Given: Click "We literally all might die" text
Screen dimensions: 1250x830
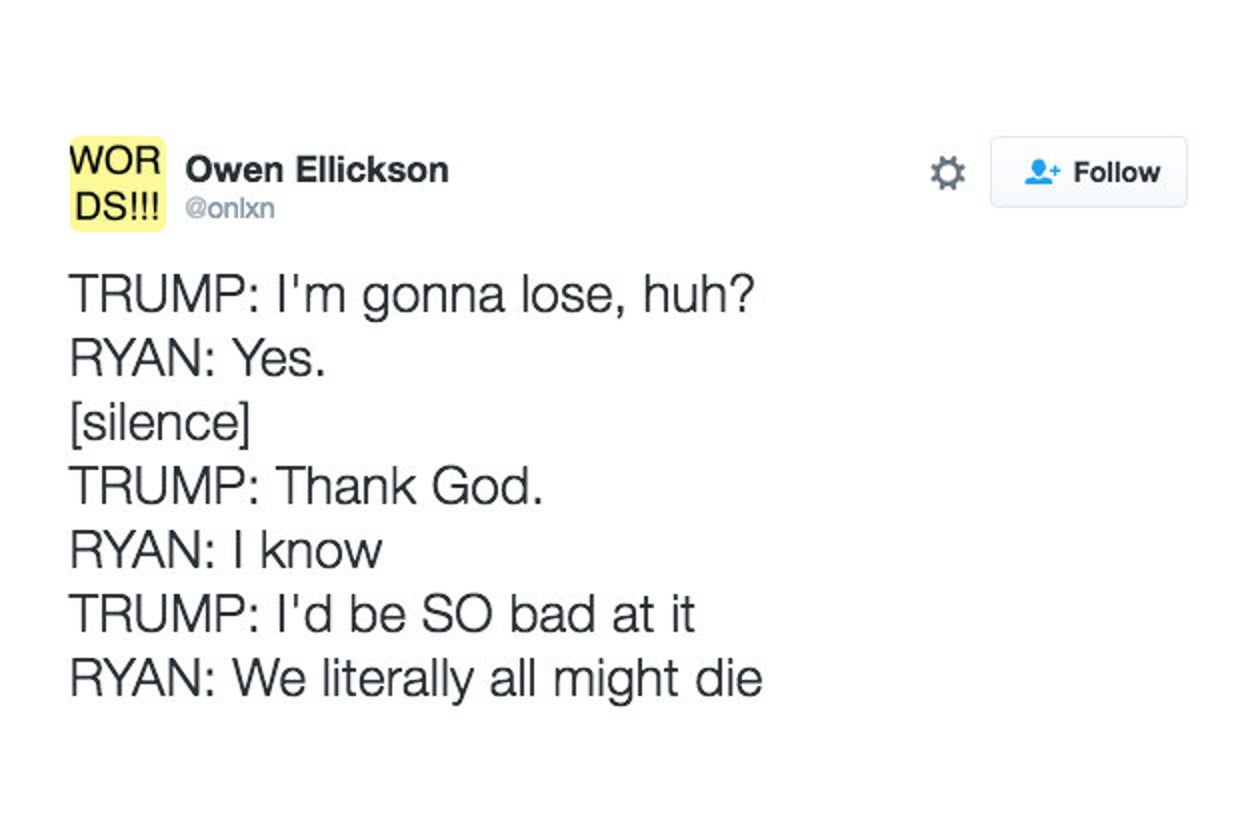Looking at the screenshot, I should tap(497, 678).
